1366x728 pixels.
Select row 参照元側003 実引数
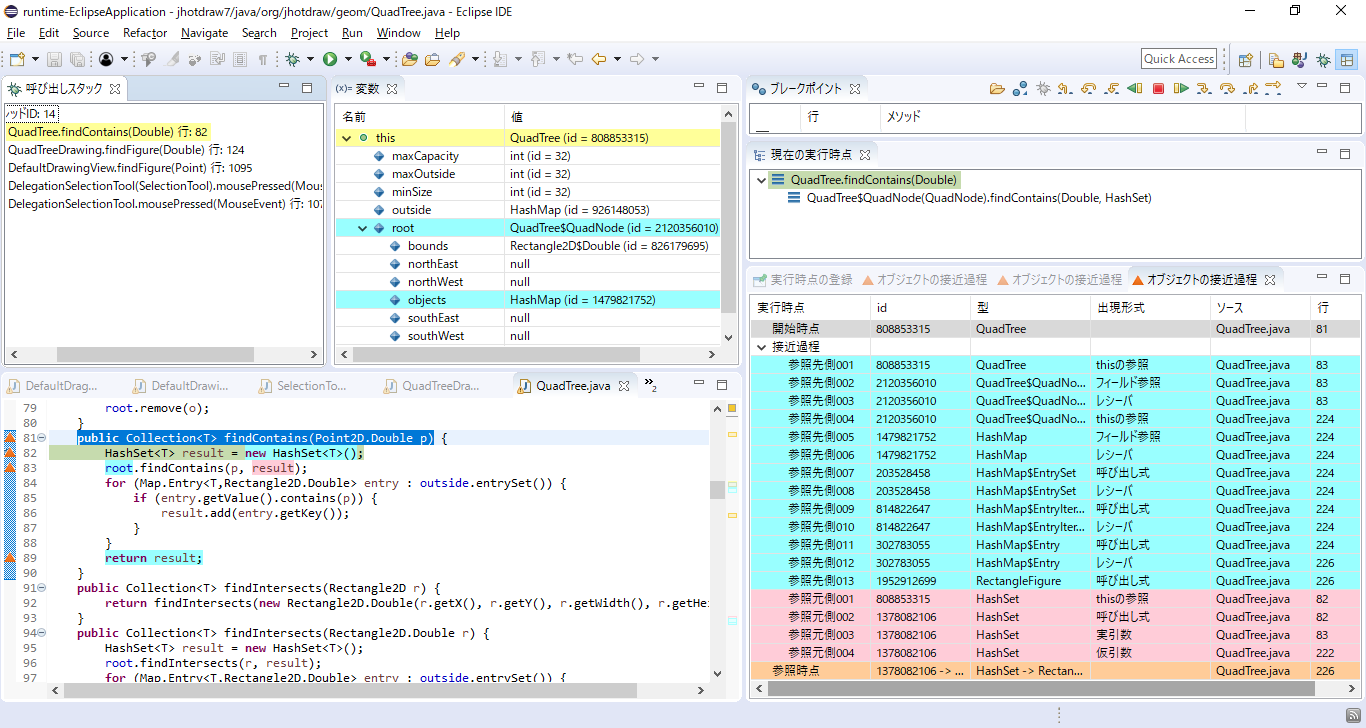[1055, 635]
